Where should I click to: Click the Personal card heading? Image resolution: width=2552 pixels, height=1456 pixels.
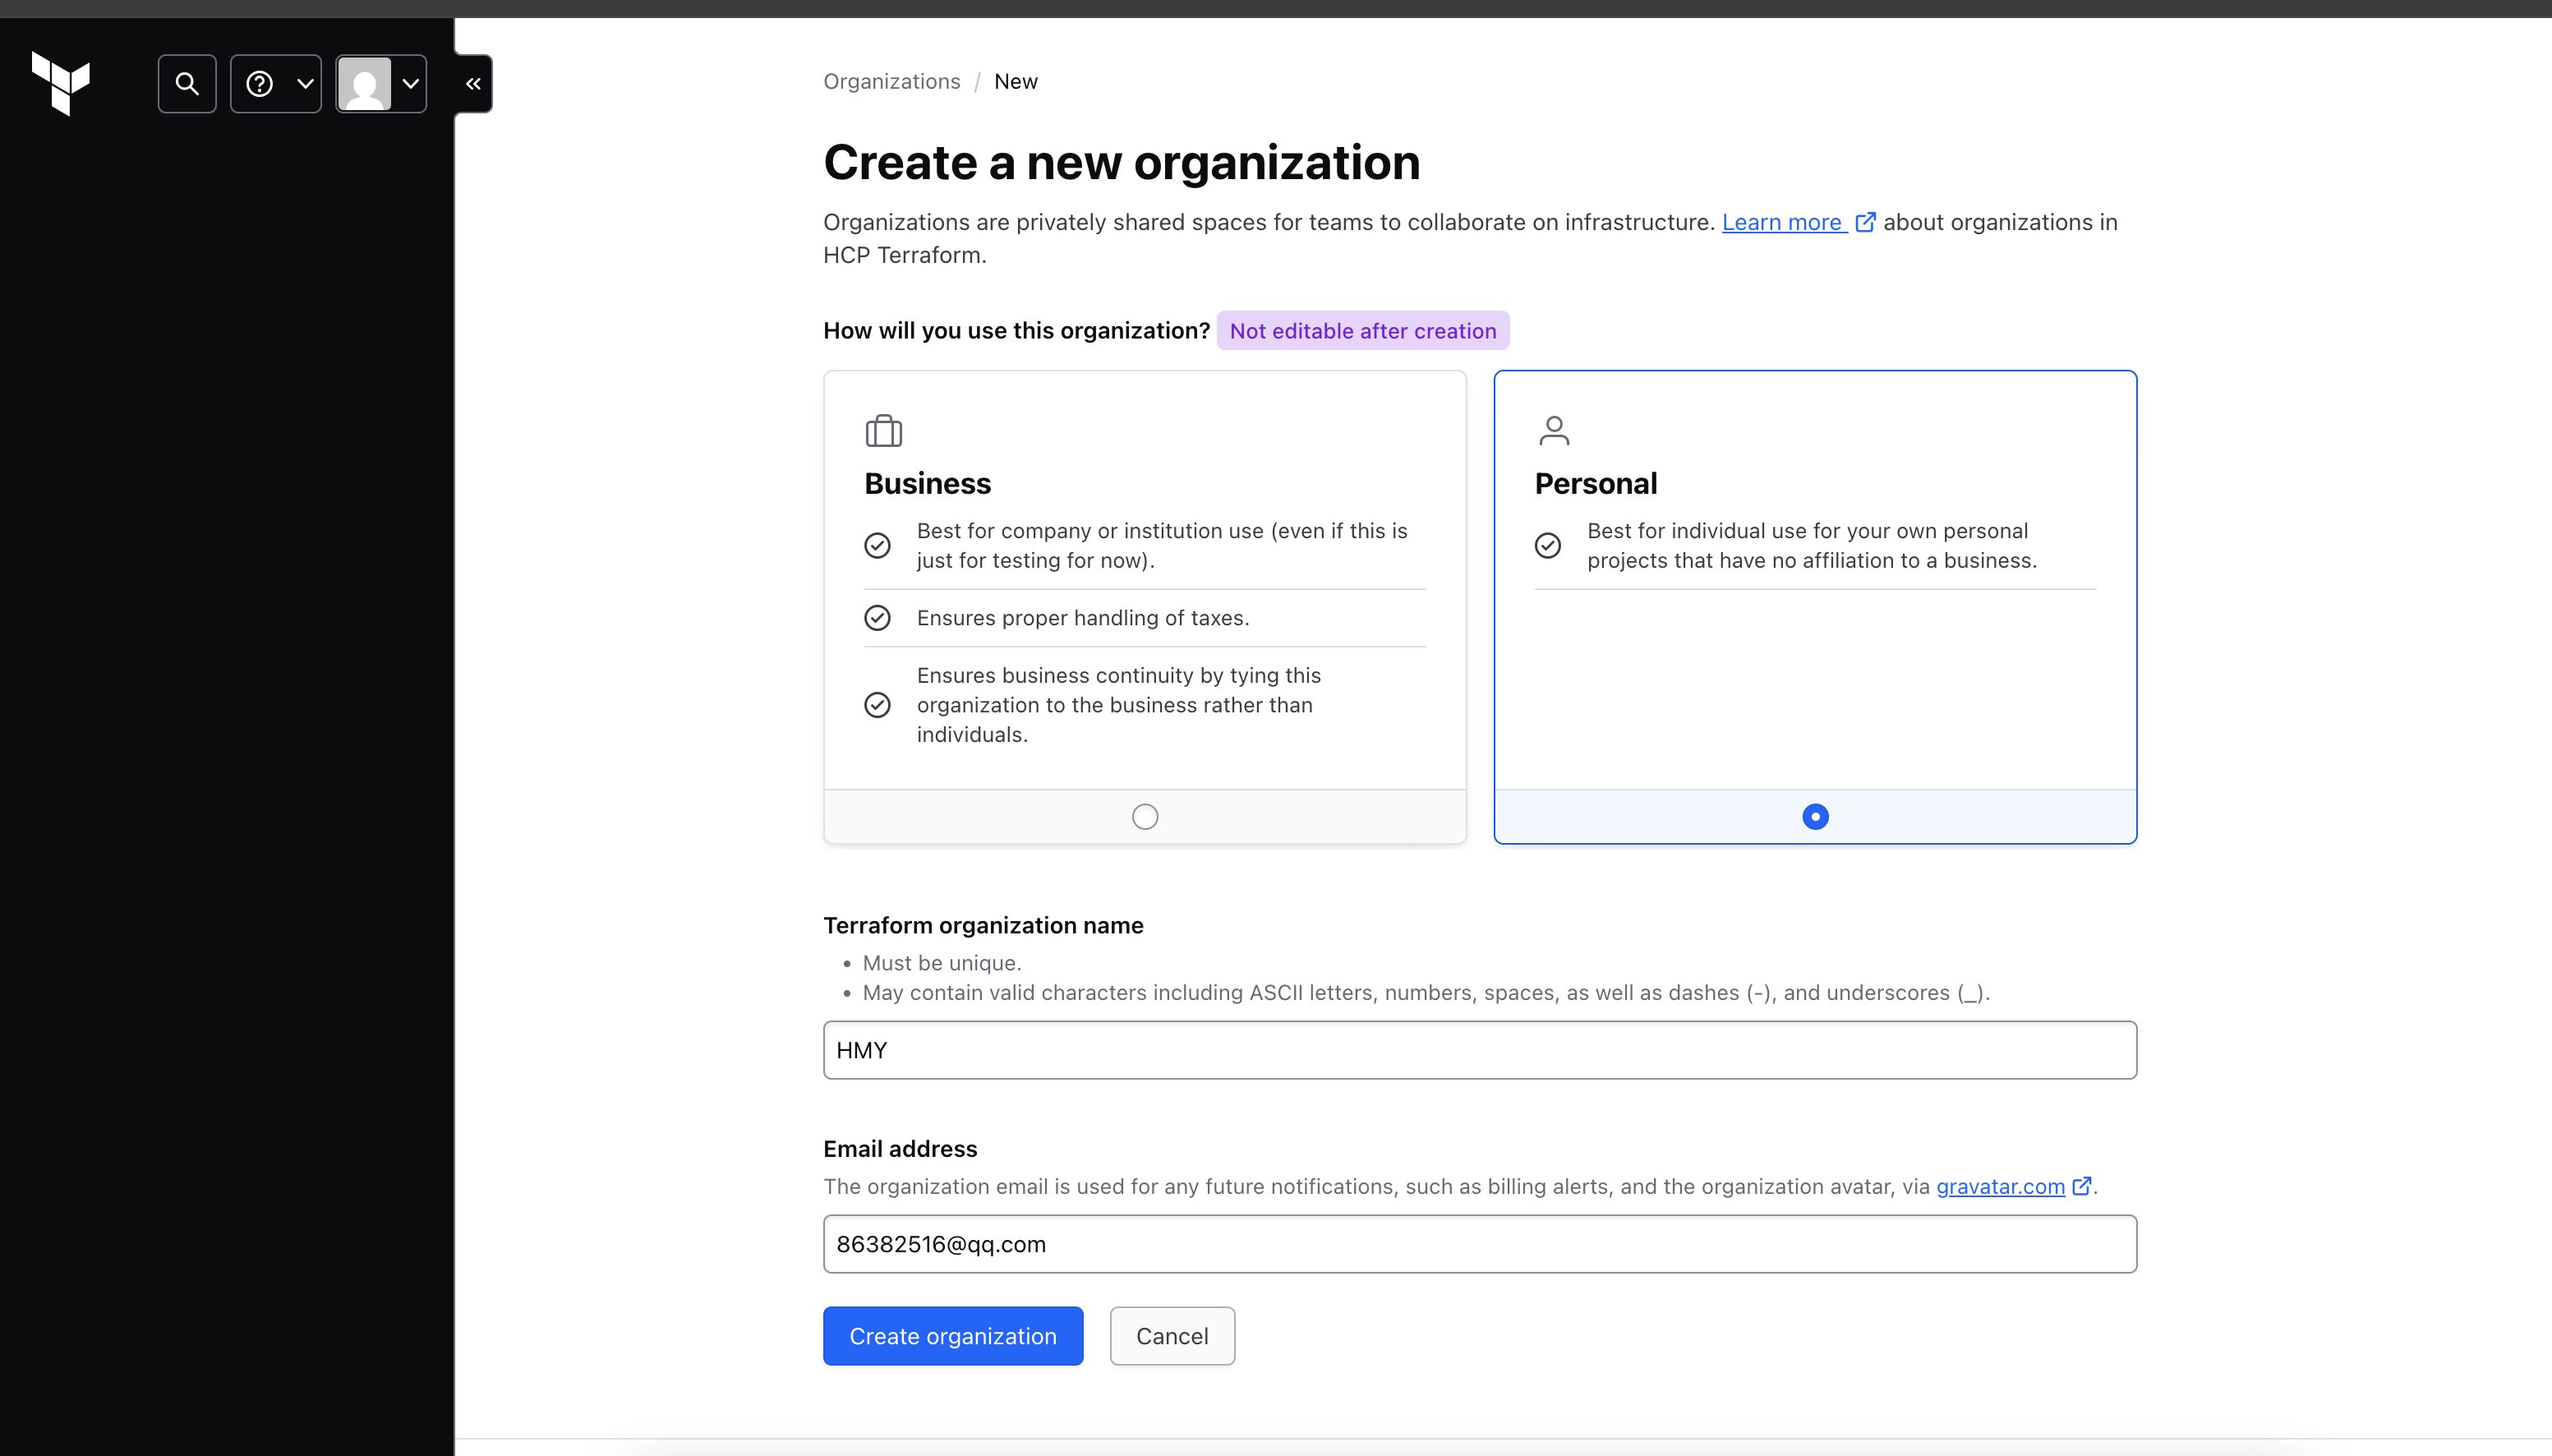coord(1596,484)
